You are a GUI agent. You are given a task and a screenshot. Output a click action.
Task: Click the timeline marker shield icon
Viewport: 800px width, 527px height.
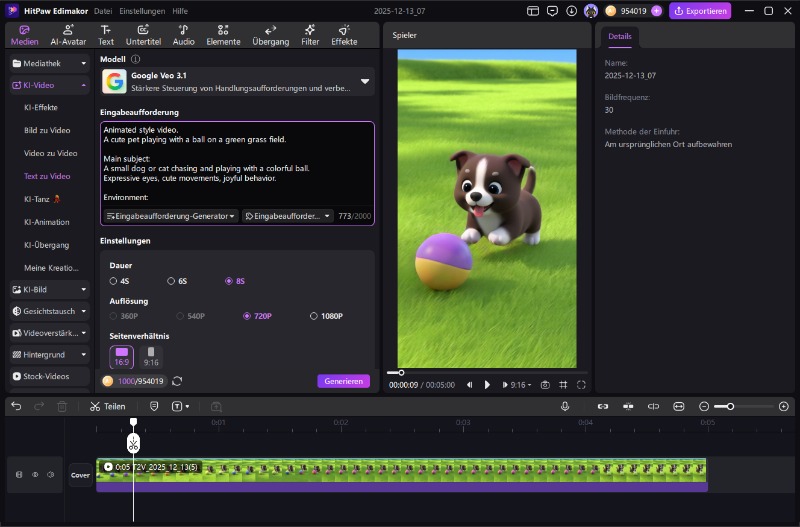(x=154, y=407)
